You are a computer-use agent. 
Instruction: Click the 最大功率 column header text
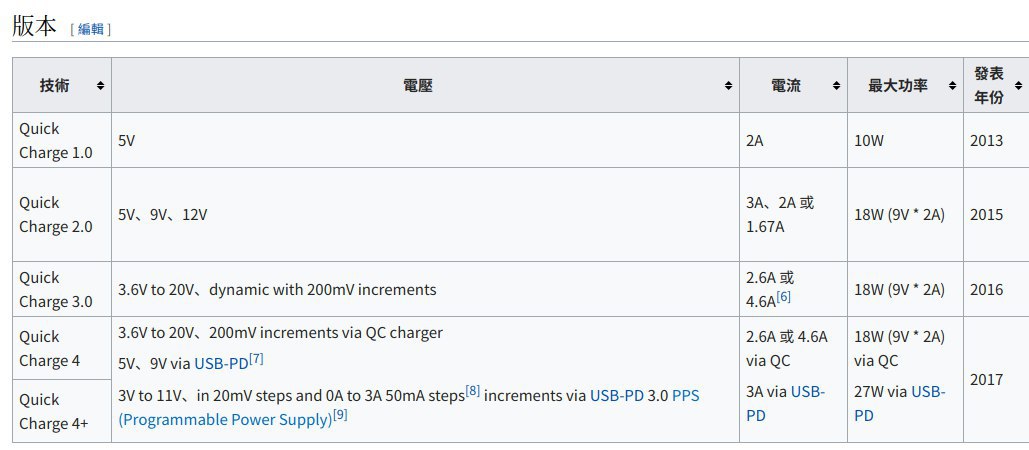[898, 85]
